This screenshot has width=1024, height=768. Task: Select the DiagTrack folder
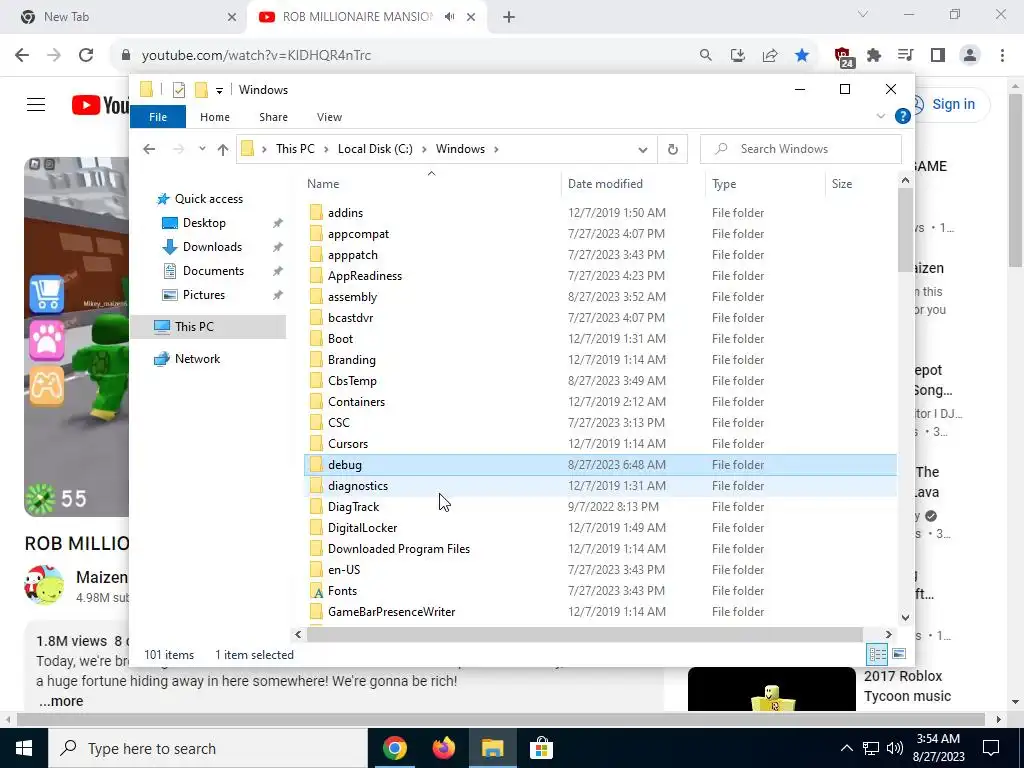point(600,507)
